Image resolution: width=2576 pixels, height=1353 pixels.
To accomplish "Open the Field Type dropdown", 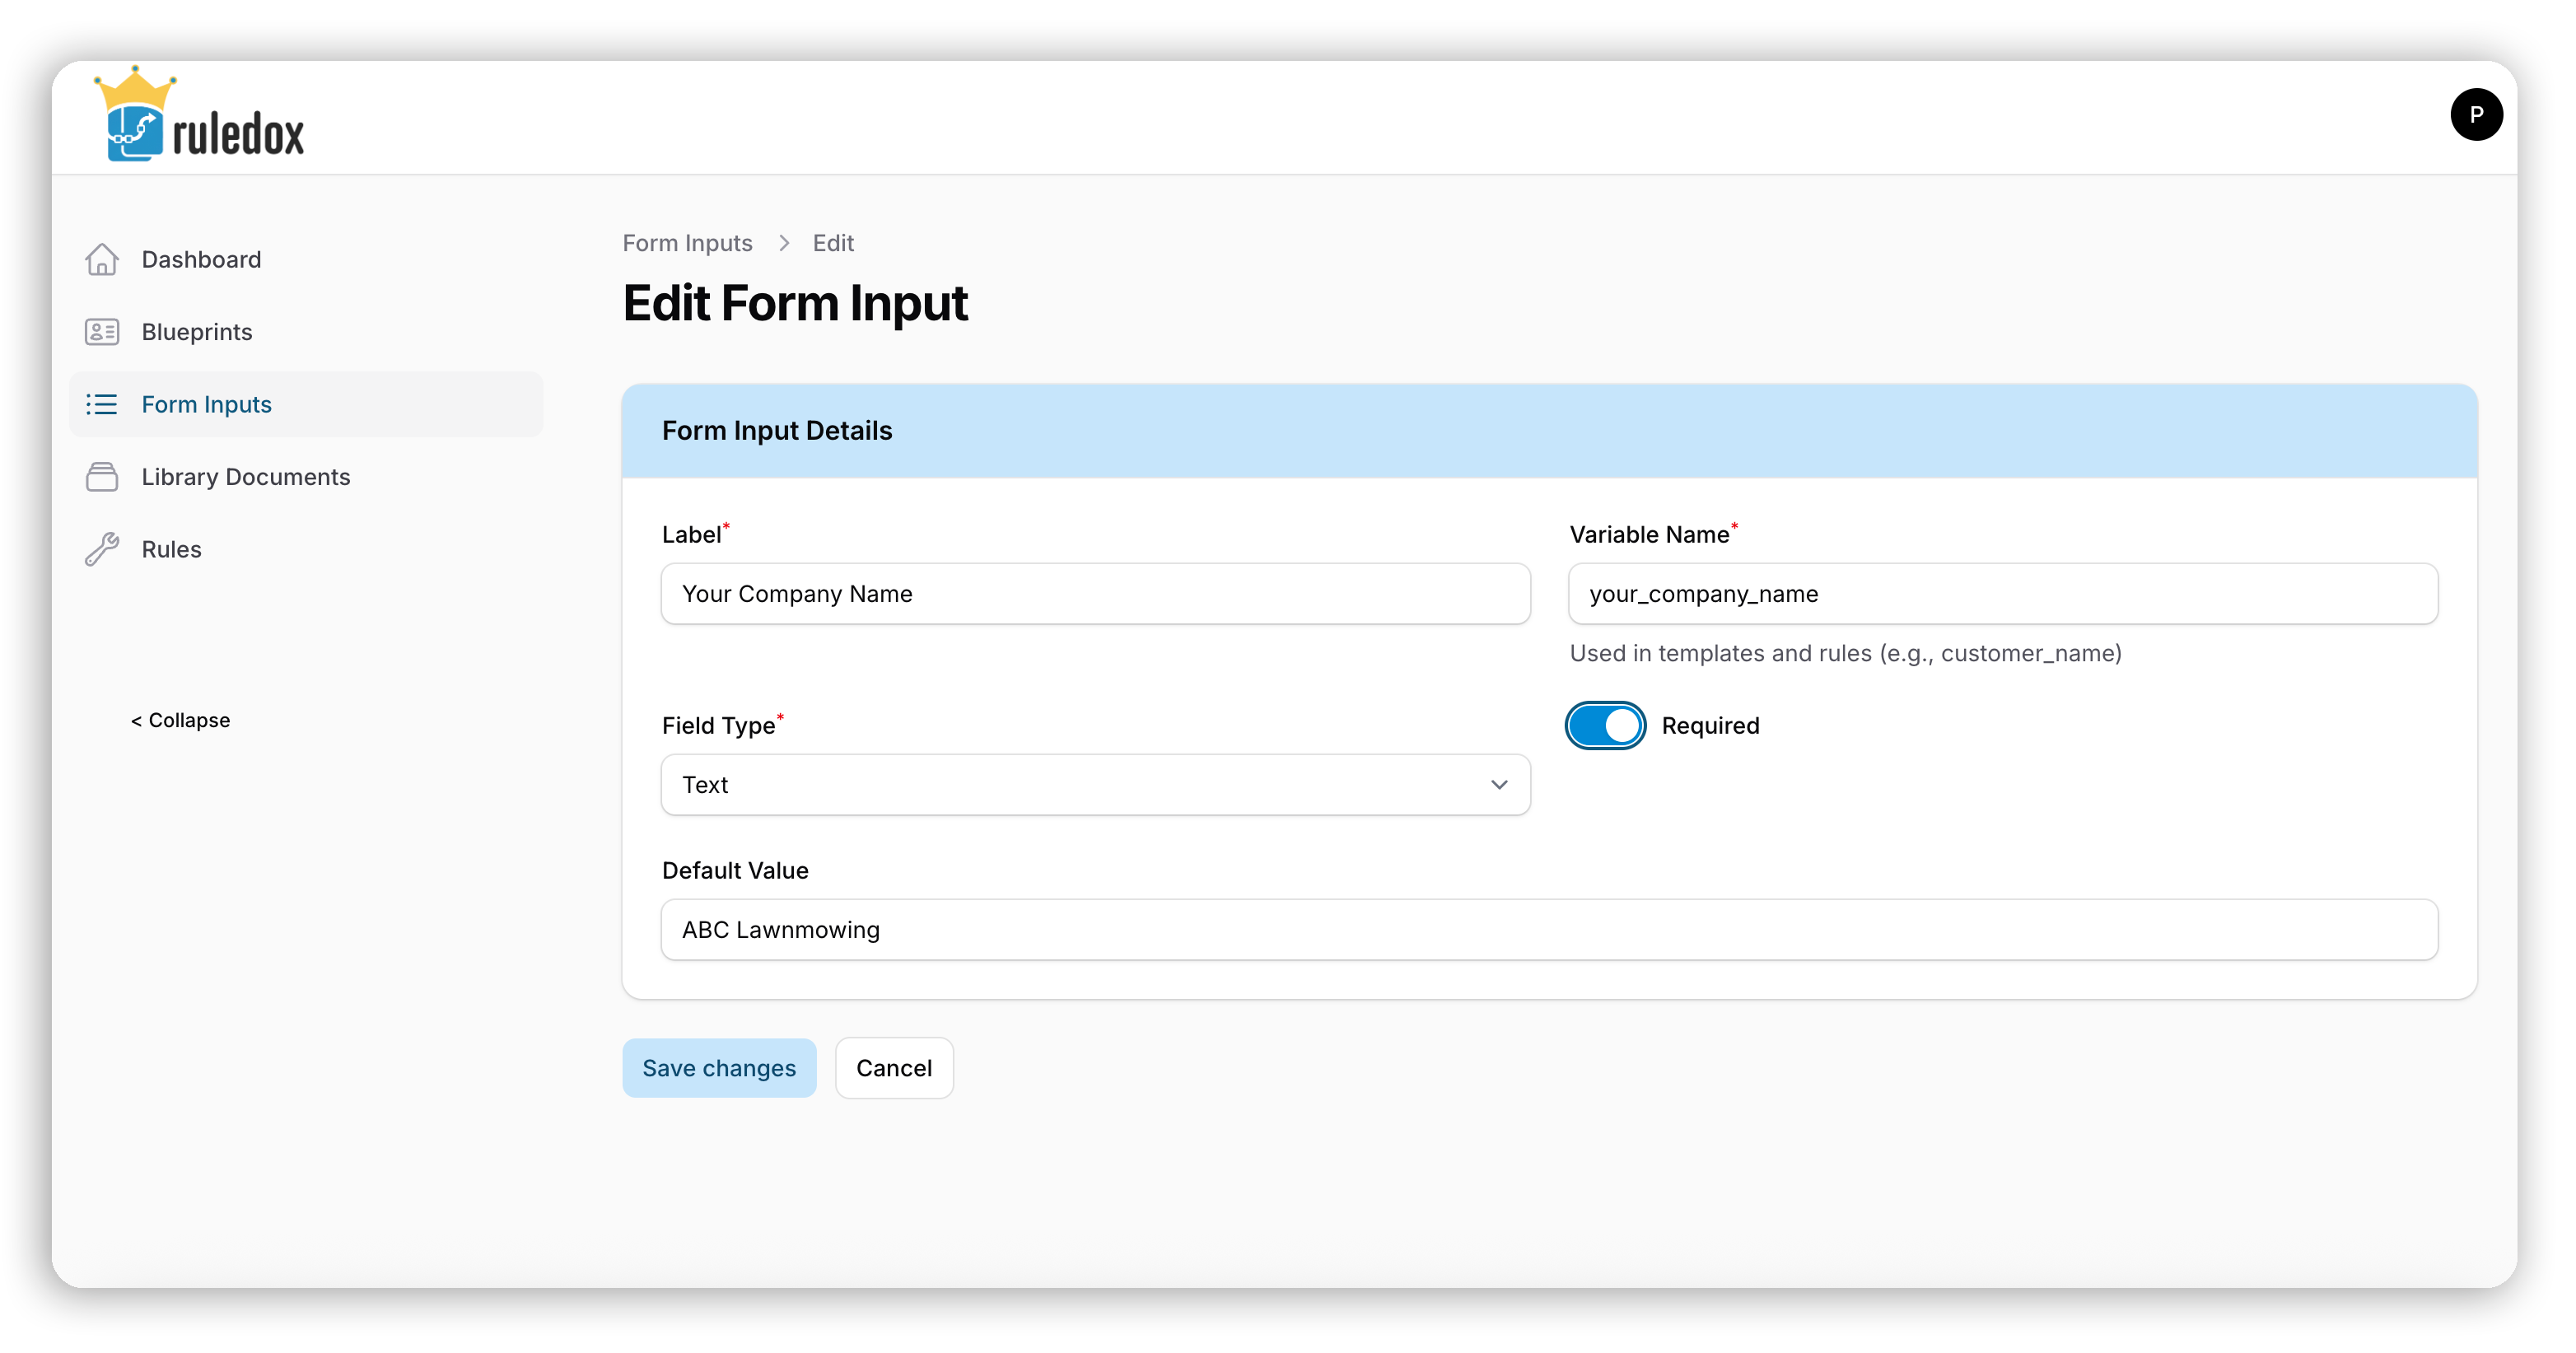I will coord(1094,785).
